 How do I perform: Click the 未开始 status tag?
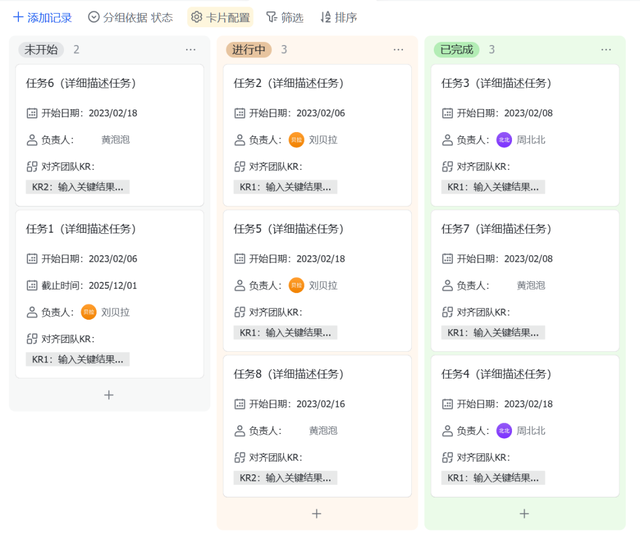tap(41, 49)
